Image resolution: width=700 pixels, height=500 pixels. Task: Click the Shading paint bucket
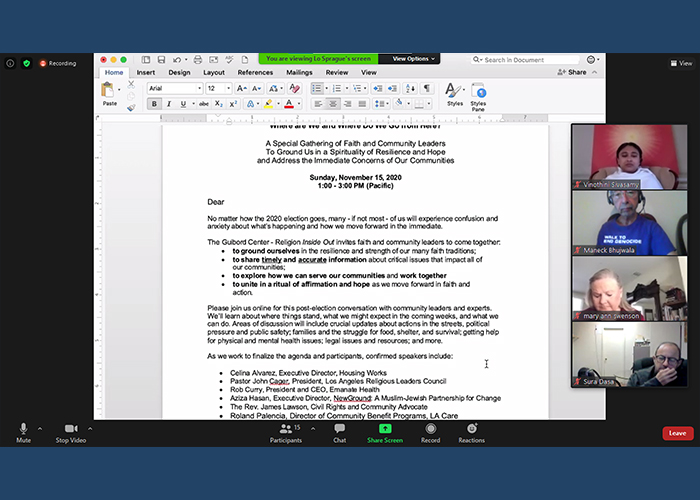click(x=399, y=104)
